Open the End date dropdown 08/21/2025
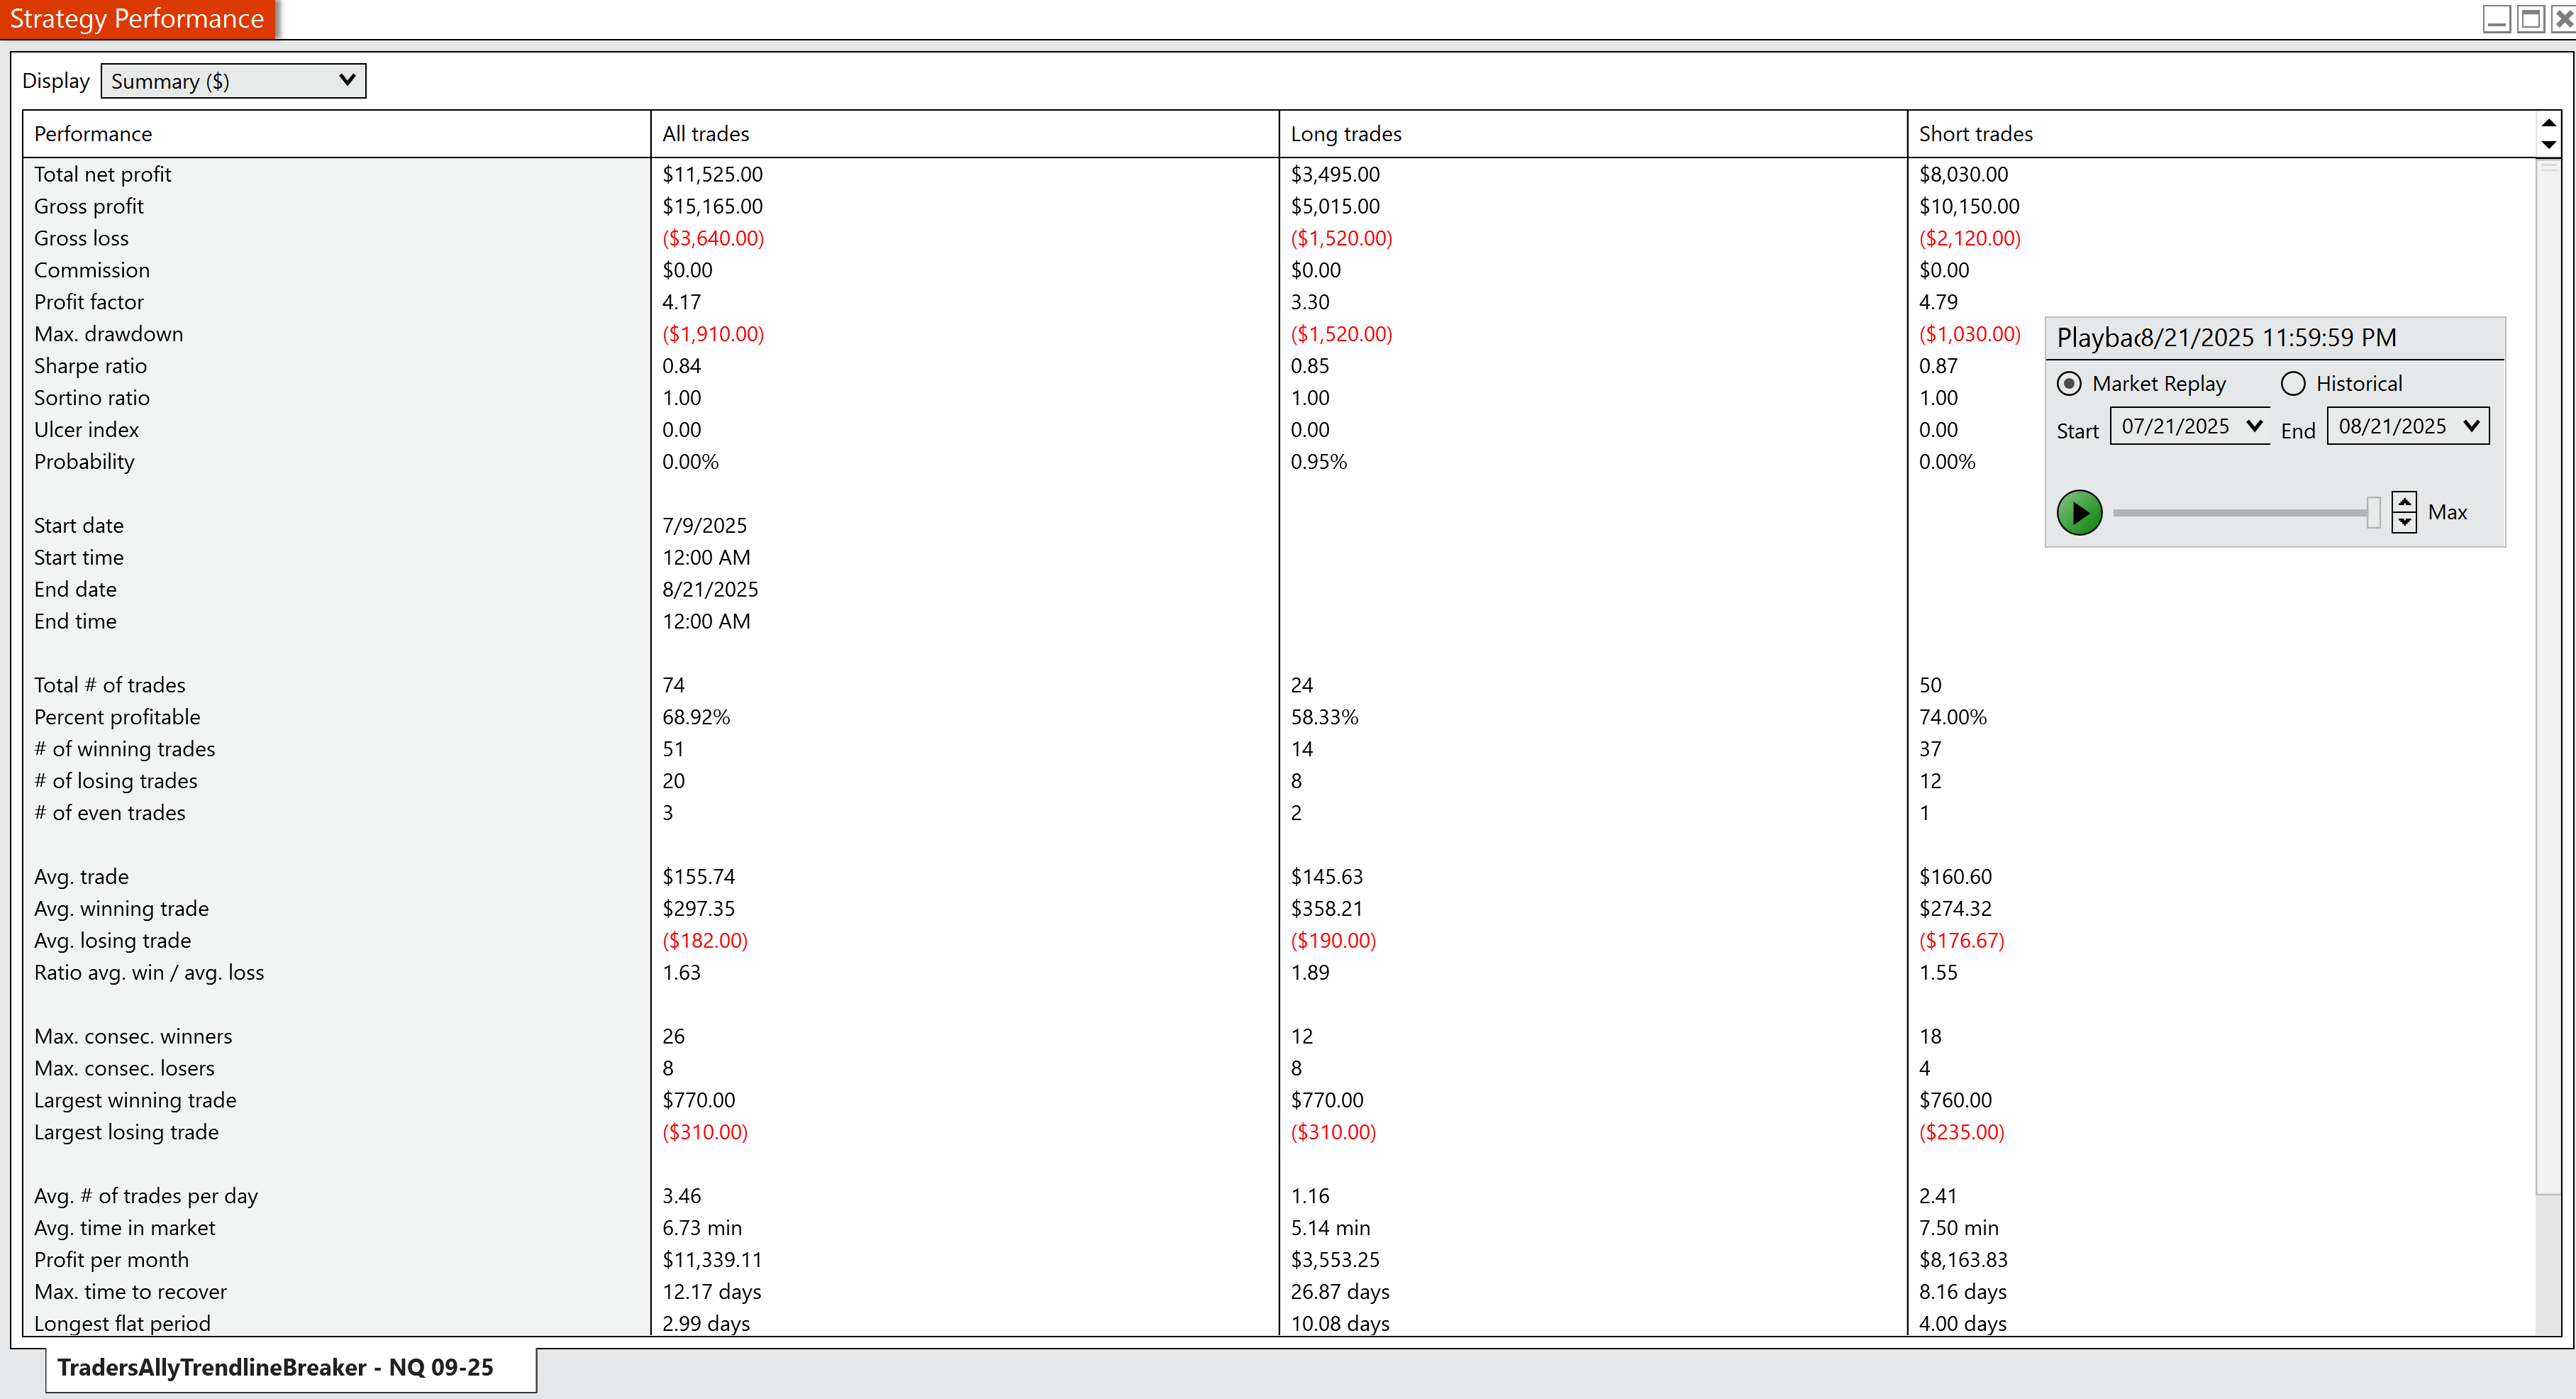2576x1399 pixels. coord(2407,426)
